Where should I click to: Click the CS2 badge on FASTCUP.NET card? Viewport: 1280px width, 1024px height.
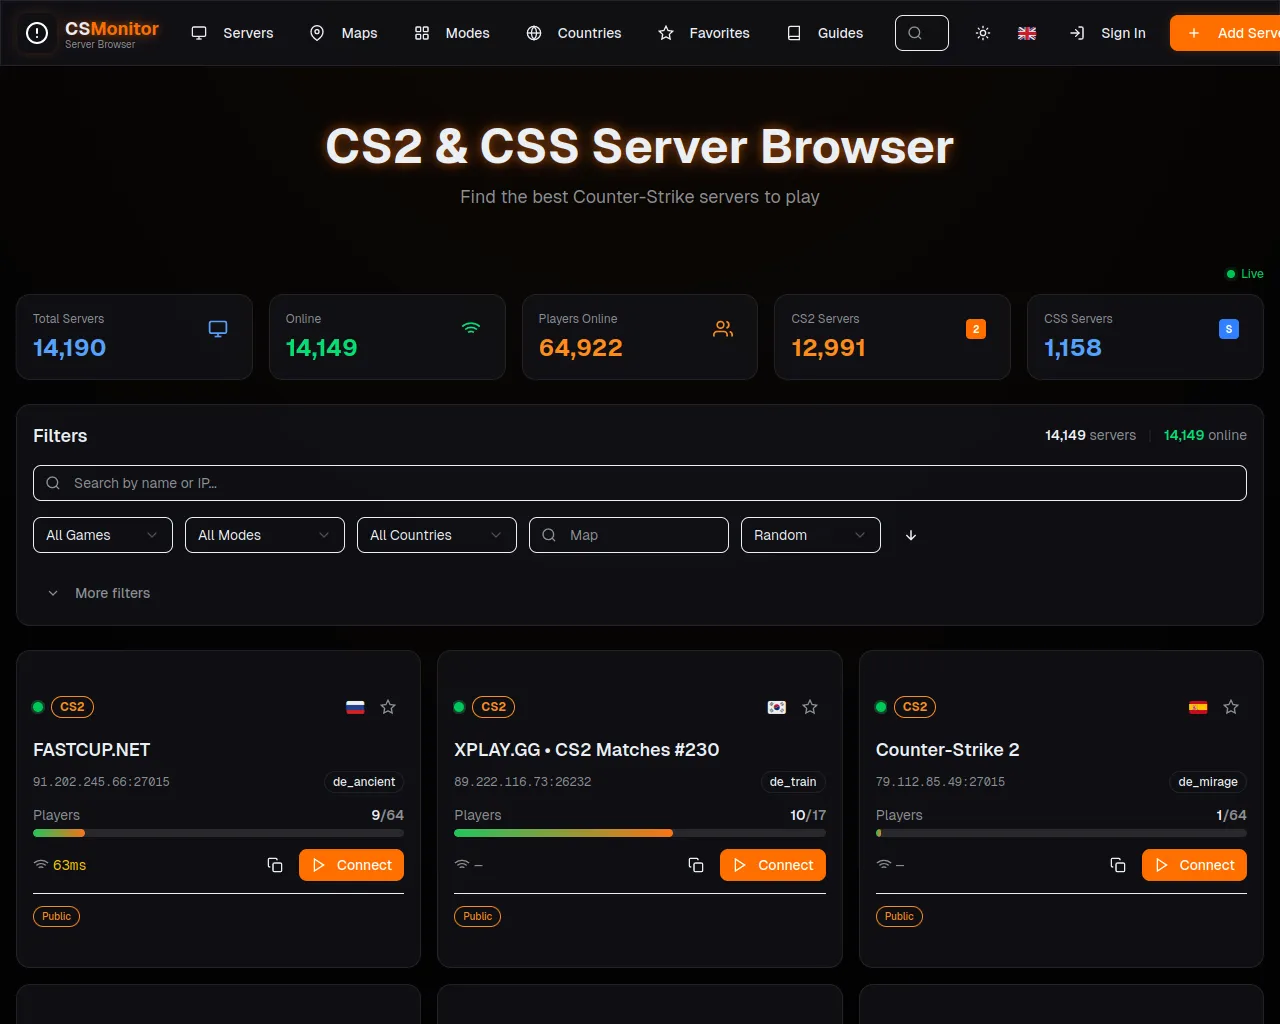tap(72, 707)
